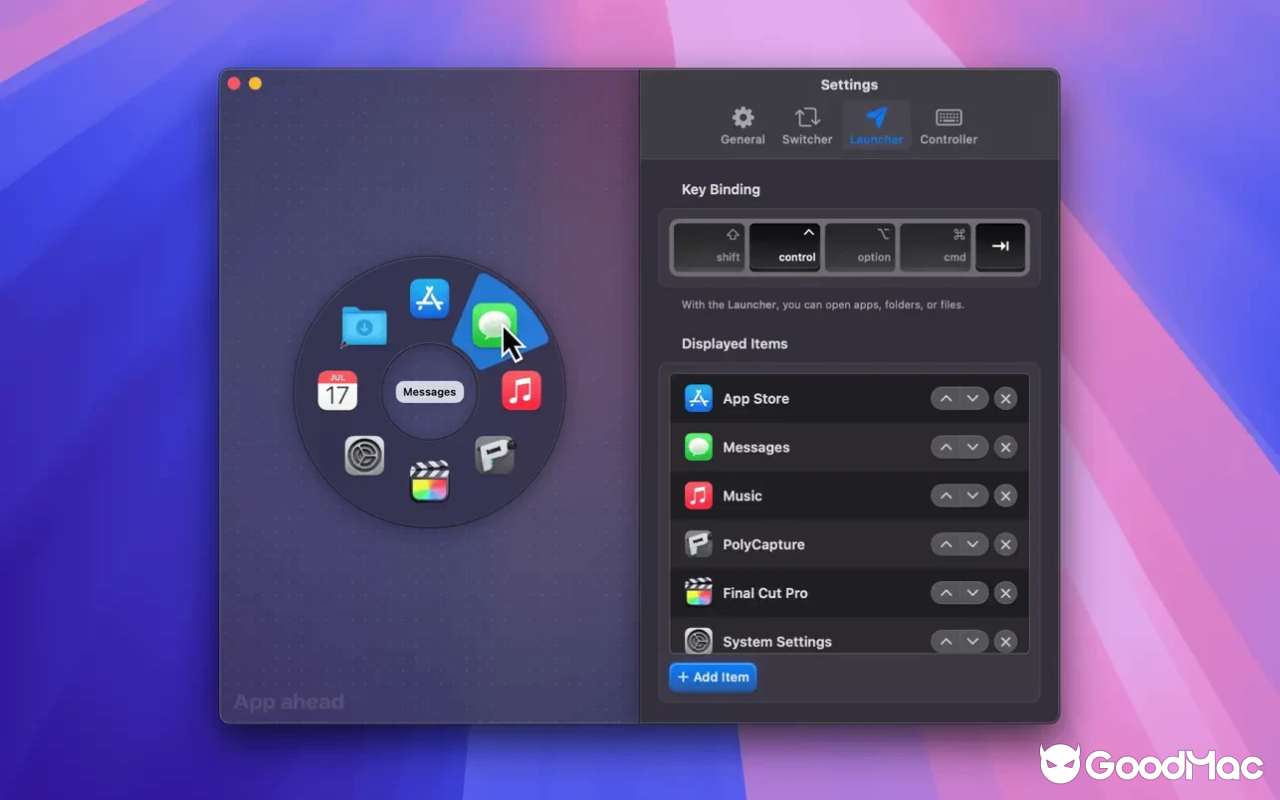This screenshot has width=1280, height=800.
Task: Toggle the cmd key binding
Action: point(936,247)
